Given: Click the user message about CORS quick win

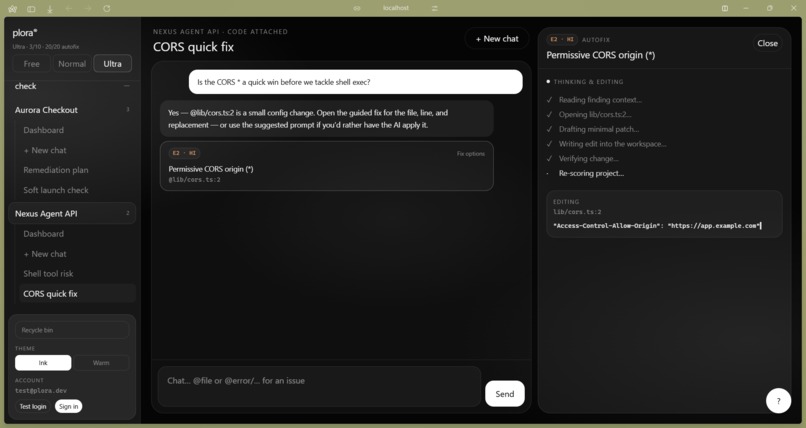Looking at the screenshot, I should coord(356,82).
